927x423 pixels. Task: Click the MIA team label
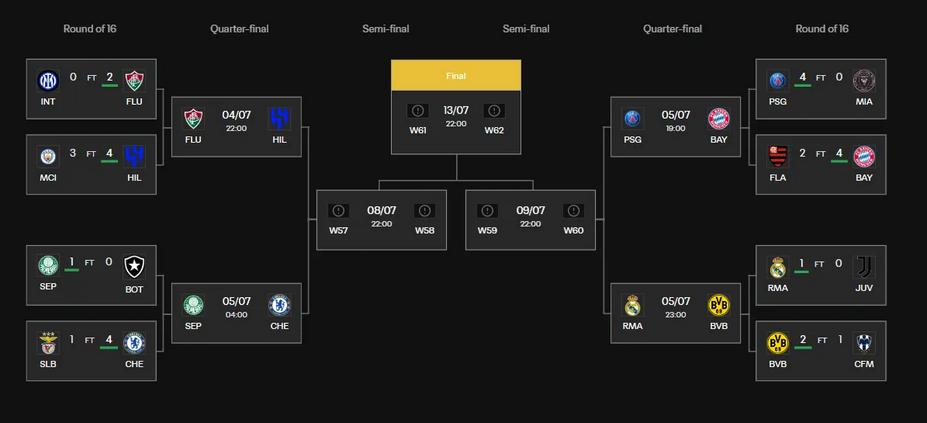coord(864,101)
